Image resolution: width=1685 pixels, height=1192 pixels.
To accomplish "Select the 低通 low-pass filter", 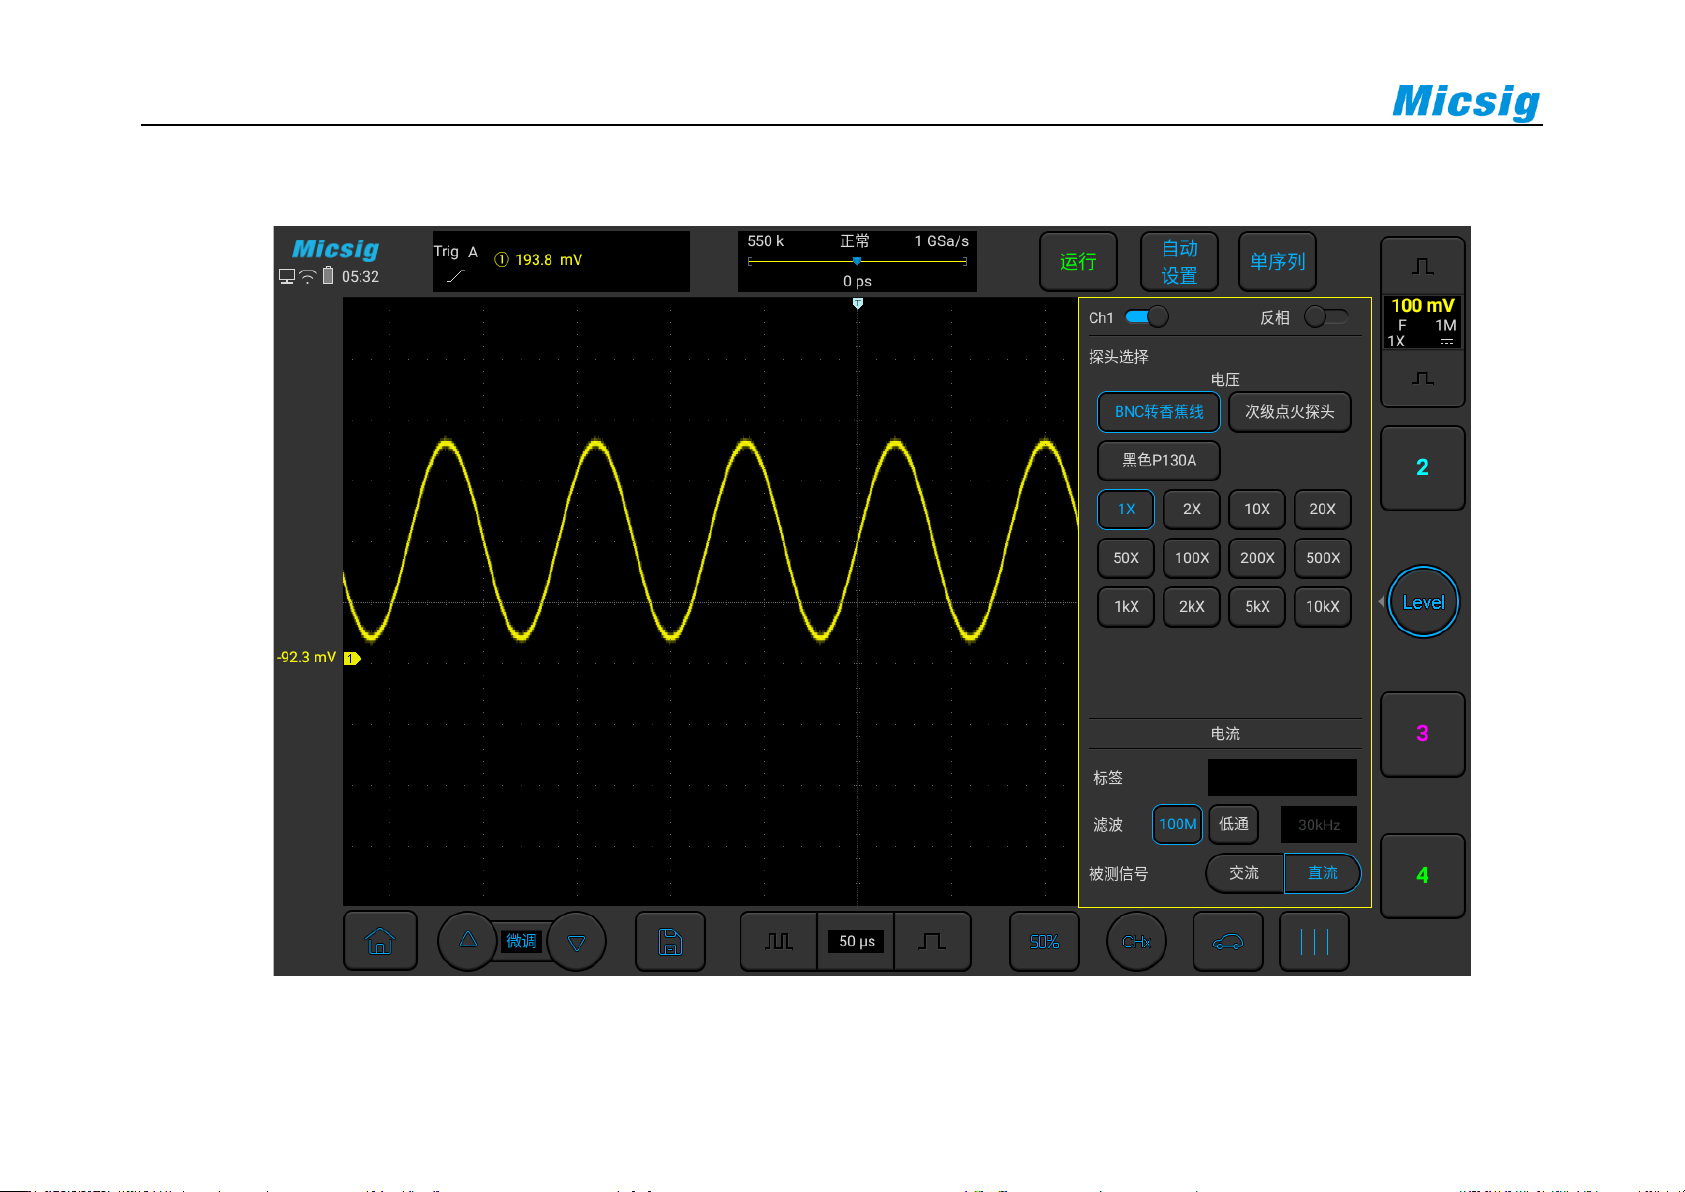I will (x=1234, y=824).
